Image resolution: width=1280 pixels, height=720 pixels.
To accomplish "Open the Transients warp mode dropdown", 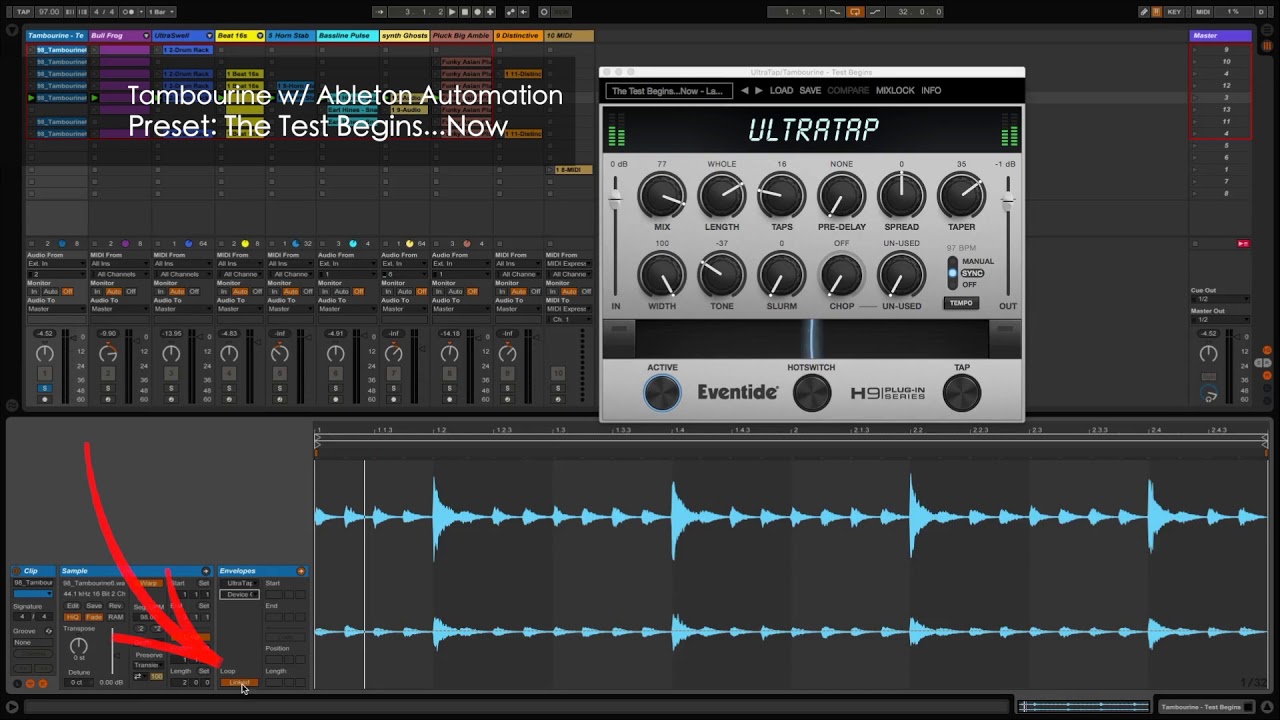I will (x=148, y=665).
